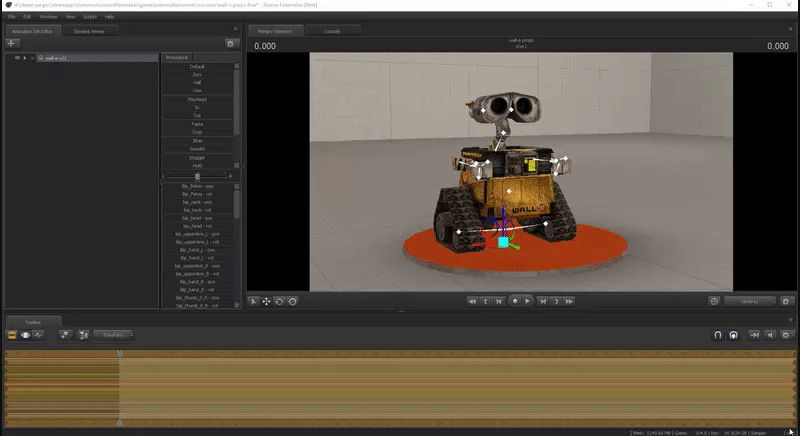This screenshot has width=800, height=436.
Task: Activate the Rotate manipulator tool
Action: 280,301
